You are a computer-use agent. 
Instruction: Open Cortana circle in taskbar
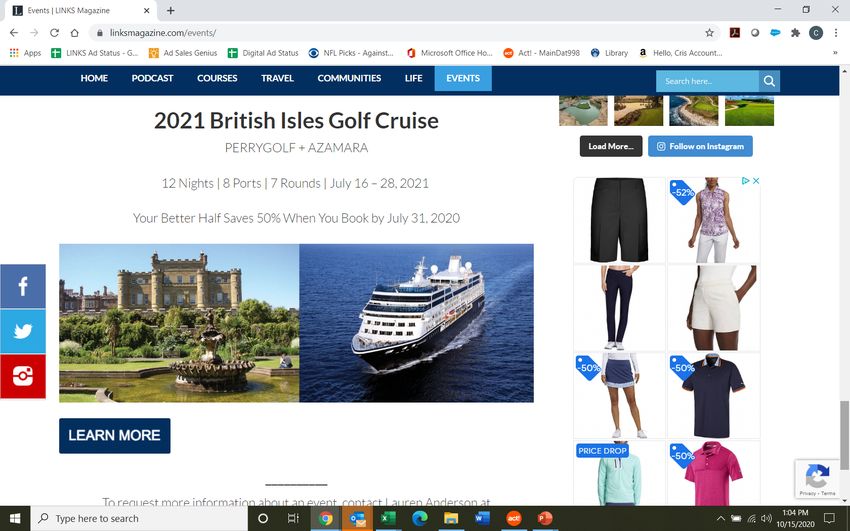263,519
